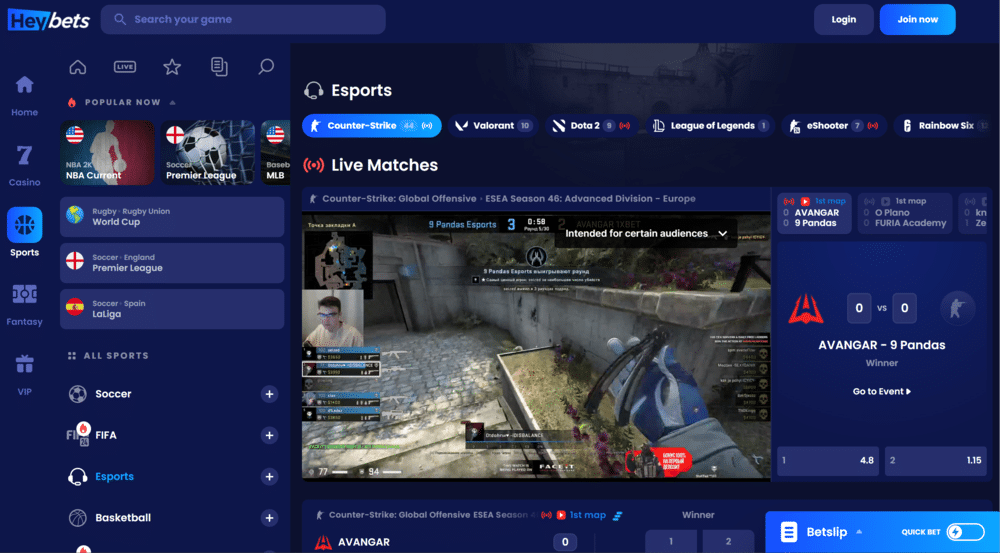This screenshot has width=1000, height=553.
Task: Click the England flag on Premier League row
Action: tap(75, 261)
